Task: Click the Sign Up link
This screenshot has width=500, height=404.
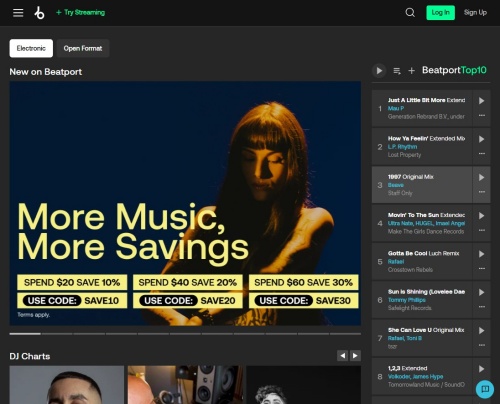Action: 475,13
